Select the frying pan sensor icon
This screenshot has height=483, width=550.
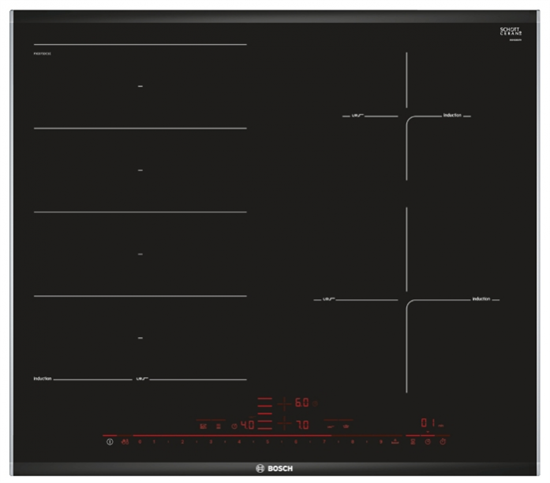(x=330, y=427)
